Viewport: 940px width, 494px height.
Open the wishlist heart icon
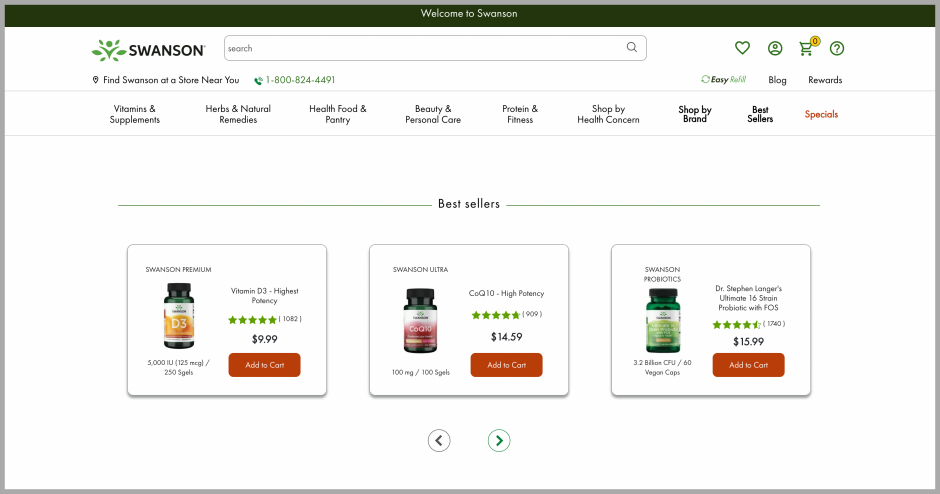click(x=742, y=48)
